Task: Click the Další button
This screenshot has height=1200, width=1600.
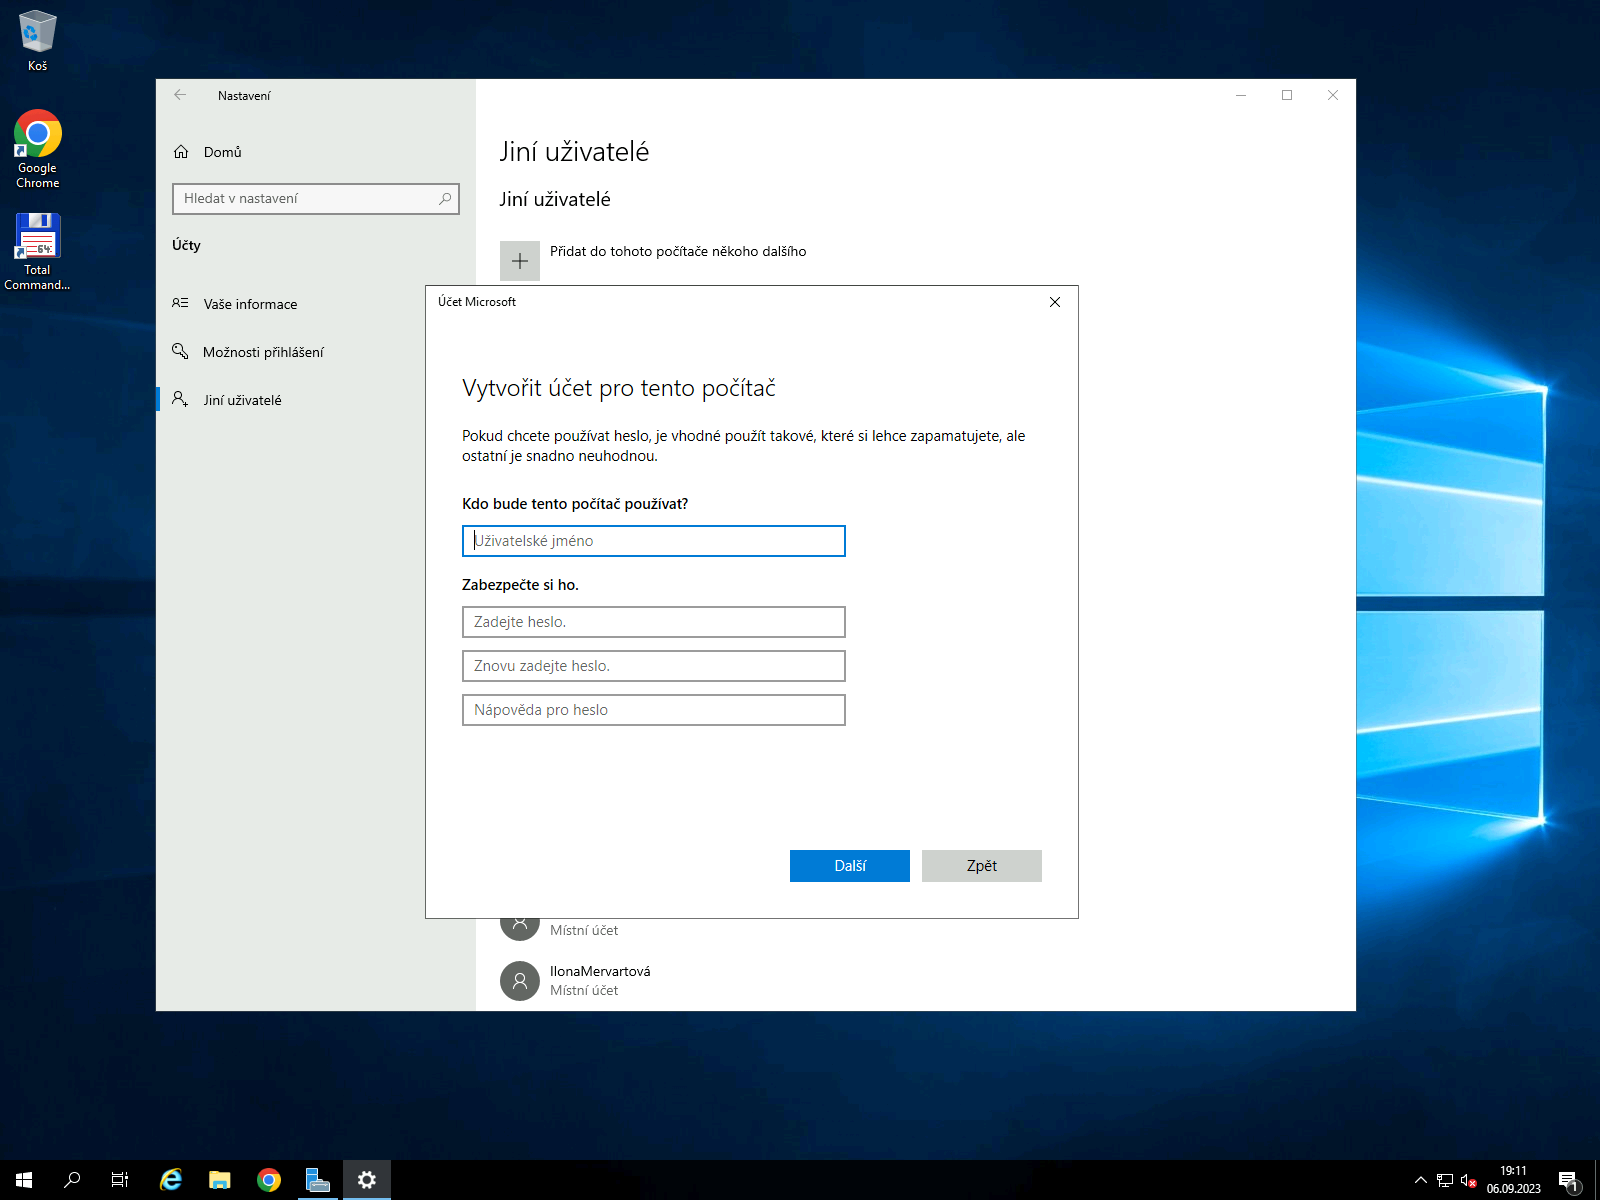Action: click(849, 865)
